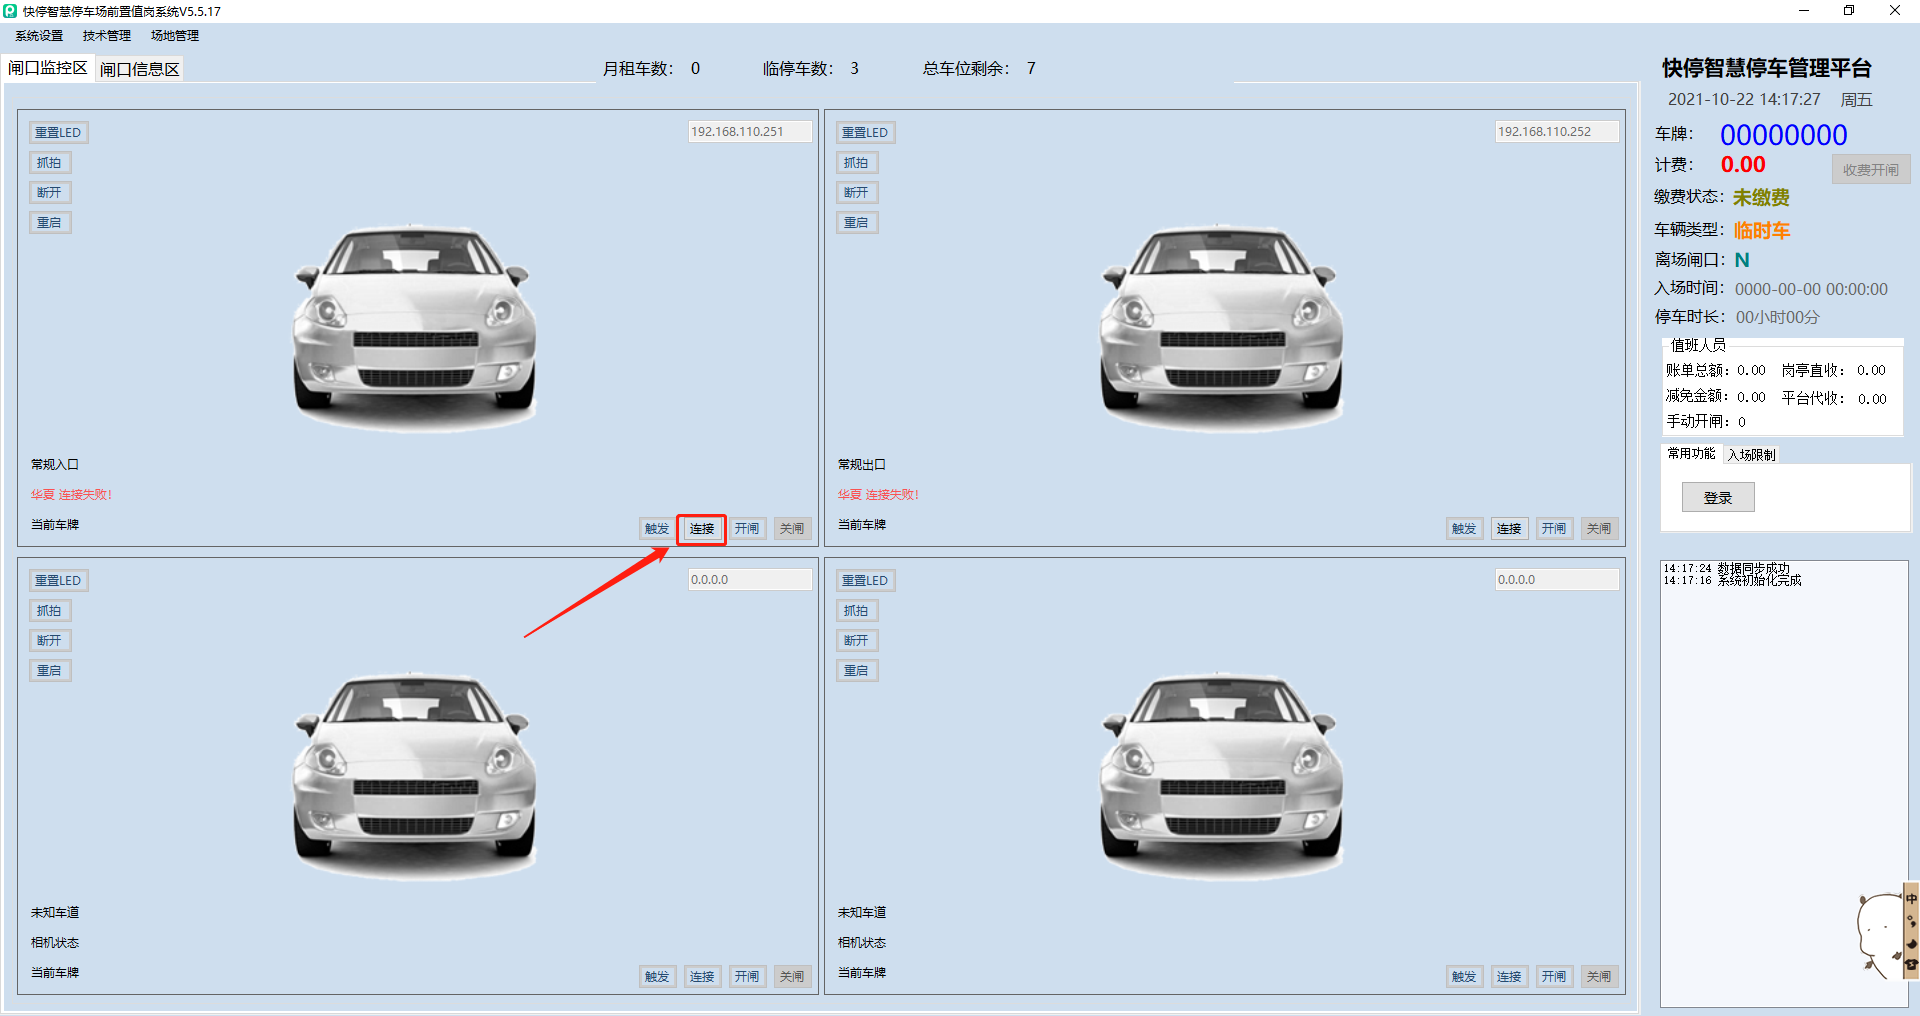The width and height of the screenshot is (1920, 1016).
Task: Trigger 触发 in the 常规出口 panel
Action: click(1464, 529)
